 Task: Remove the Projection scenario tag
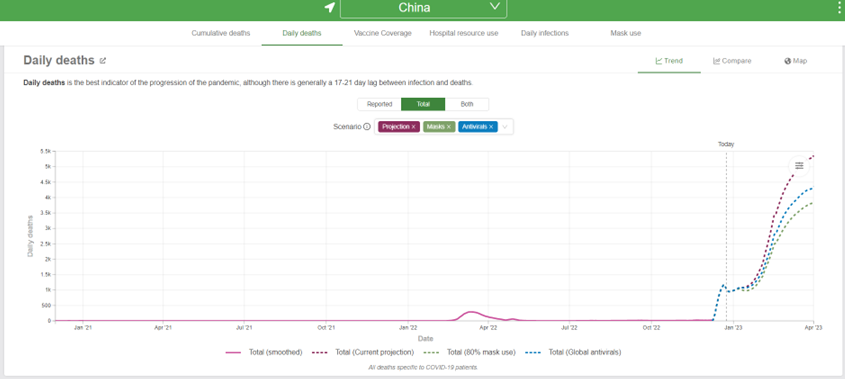coord(413,127)
